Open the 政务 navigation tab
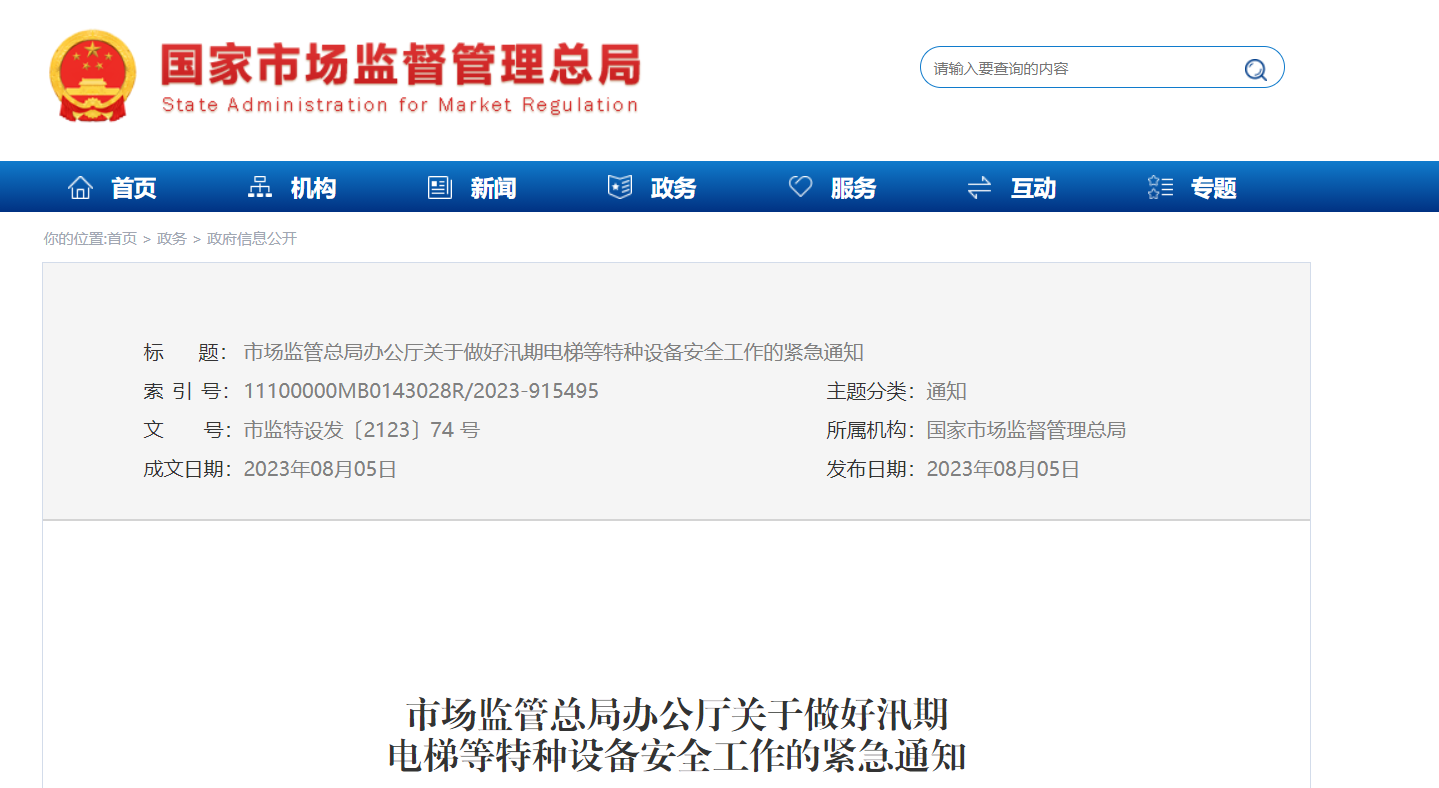The height and width of the screenshot is (788, 1439). click(x=673, y=188)
